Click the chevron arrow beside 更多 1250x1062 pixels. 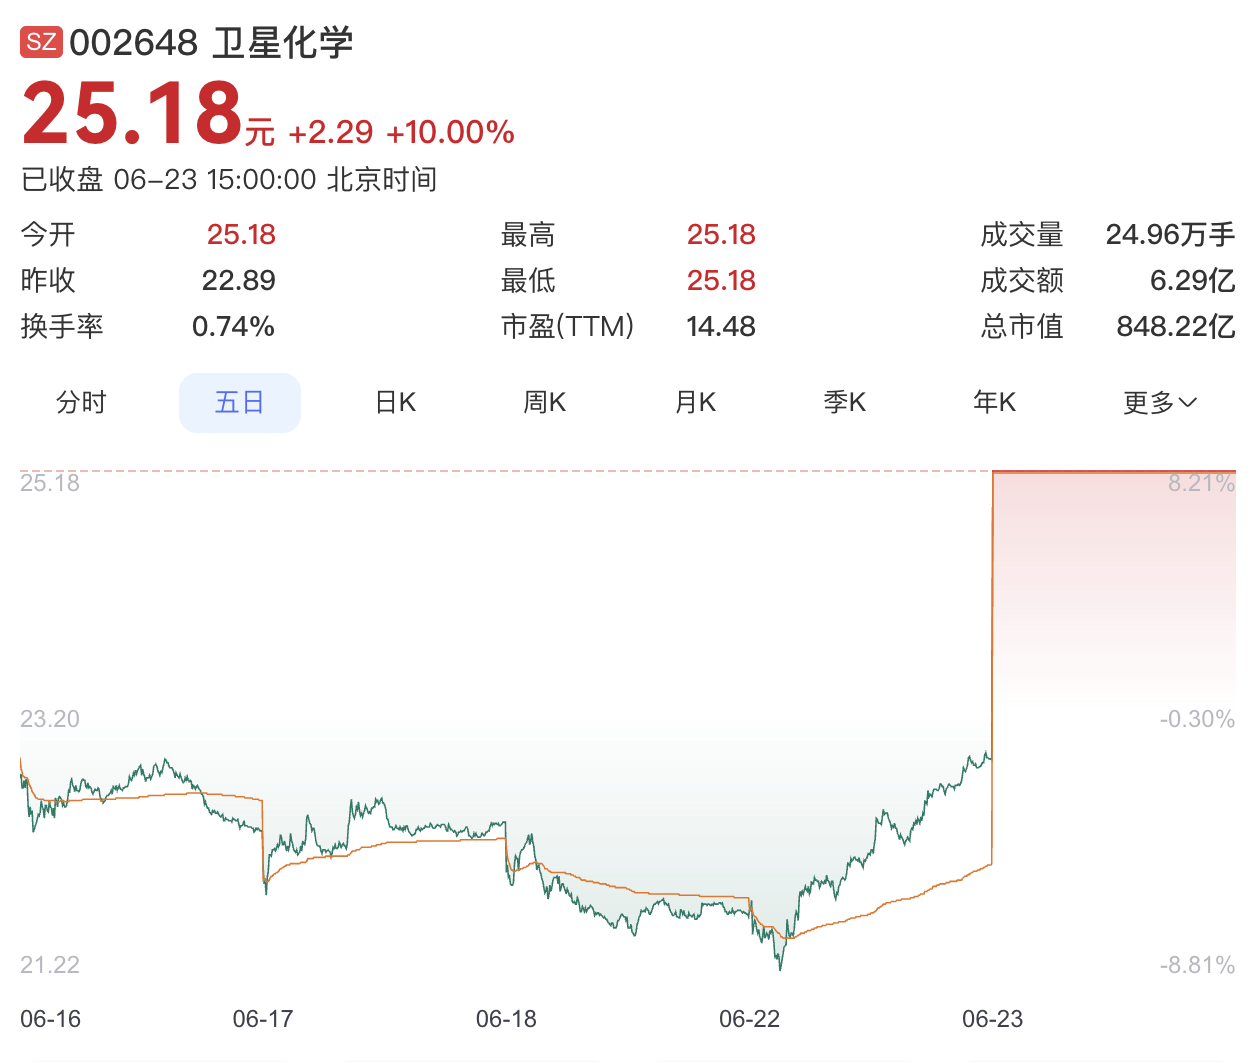pos(1188,403)
